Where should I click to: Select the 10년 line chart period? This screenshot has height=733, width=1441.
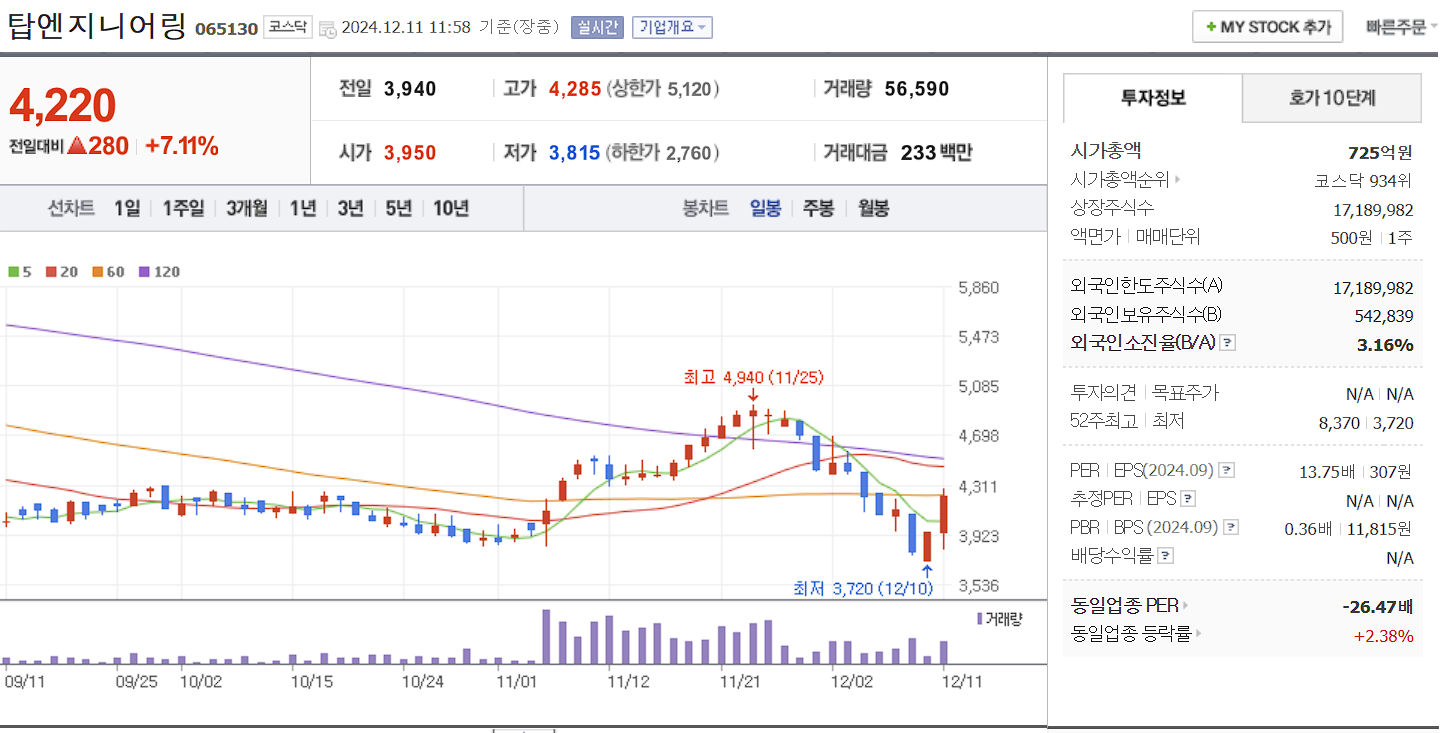click(x=451, y=208)
